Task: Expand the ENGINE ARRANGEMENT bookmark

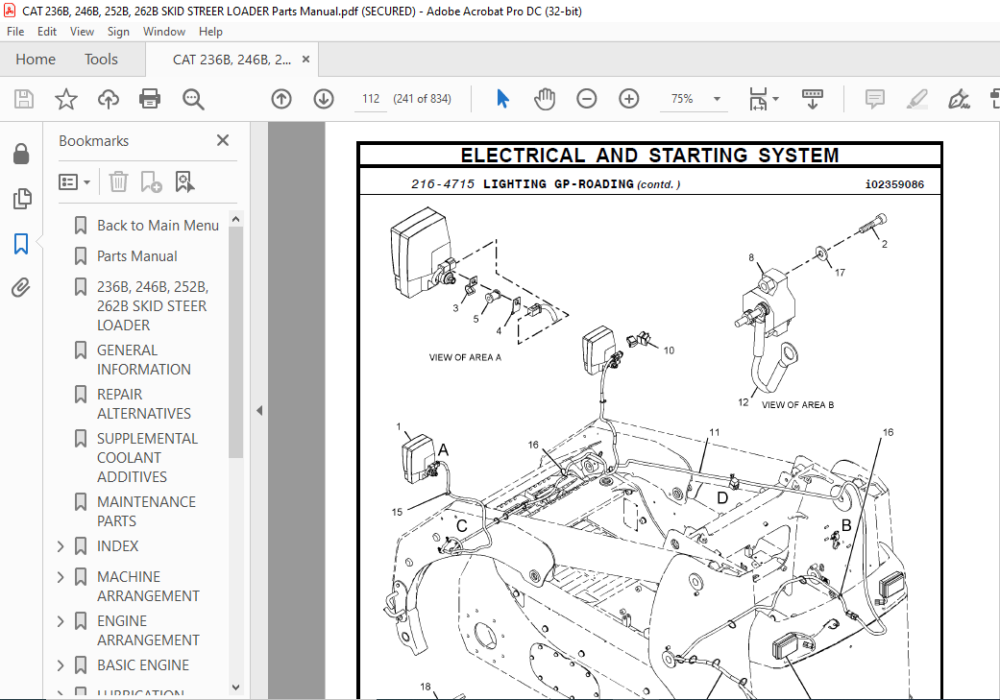Action: pos(61,621)
